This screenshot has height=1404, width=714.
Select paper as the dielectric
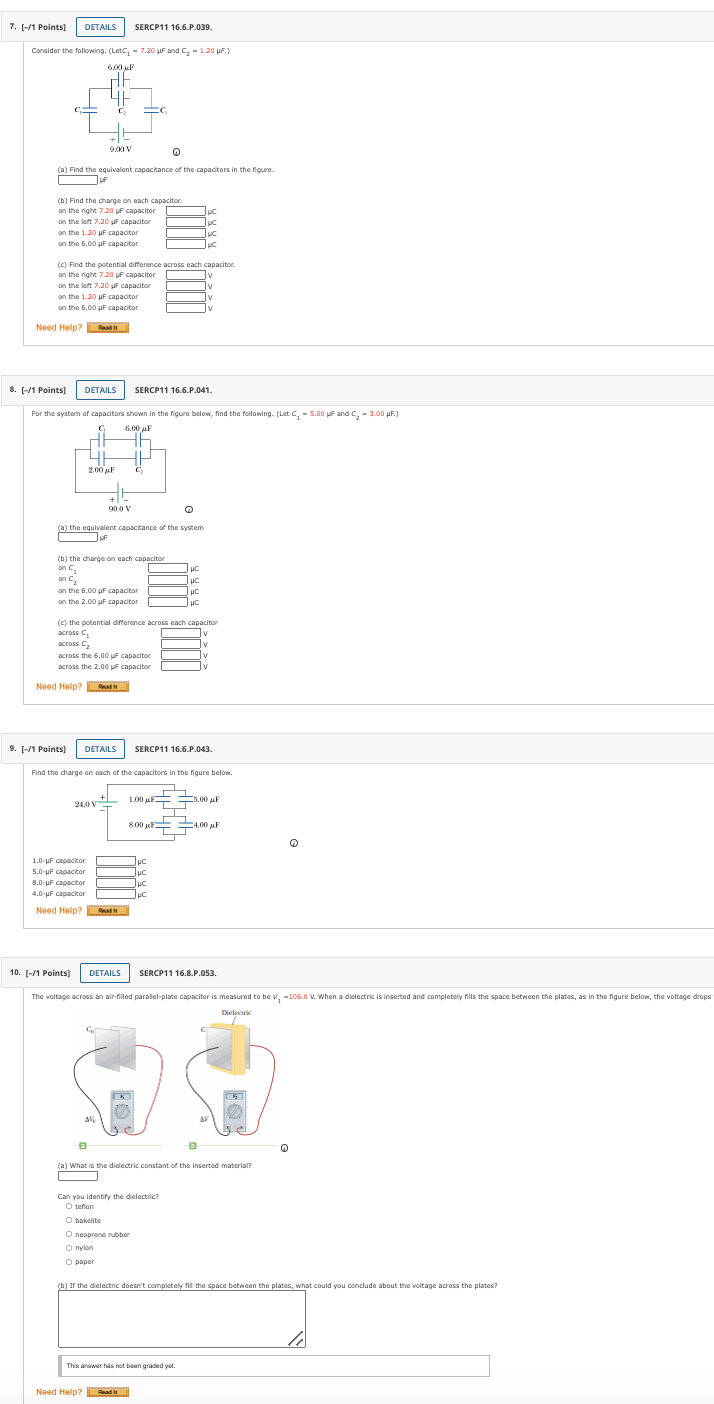pyautogui.click(x=69, y=1261)
